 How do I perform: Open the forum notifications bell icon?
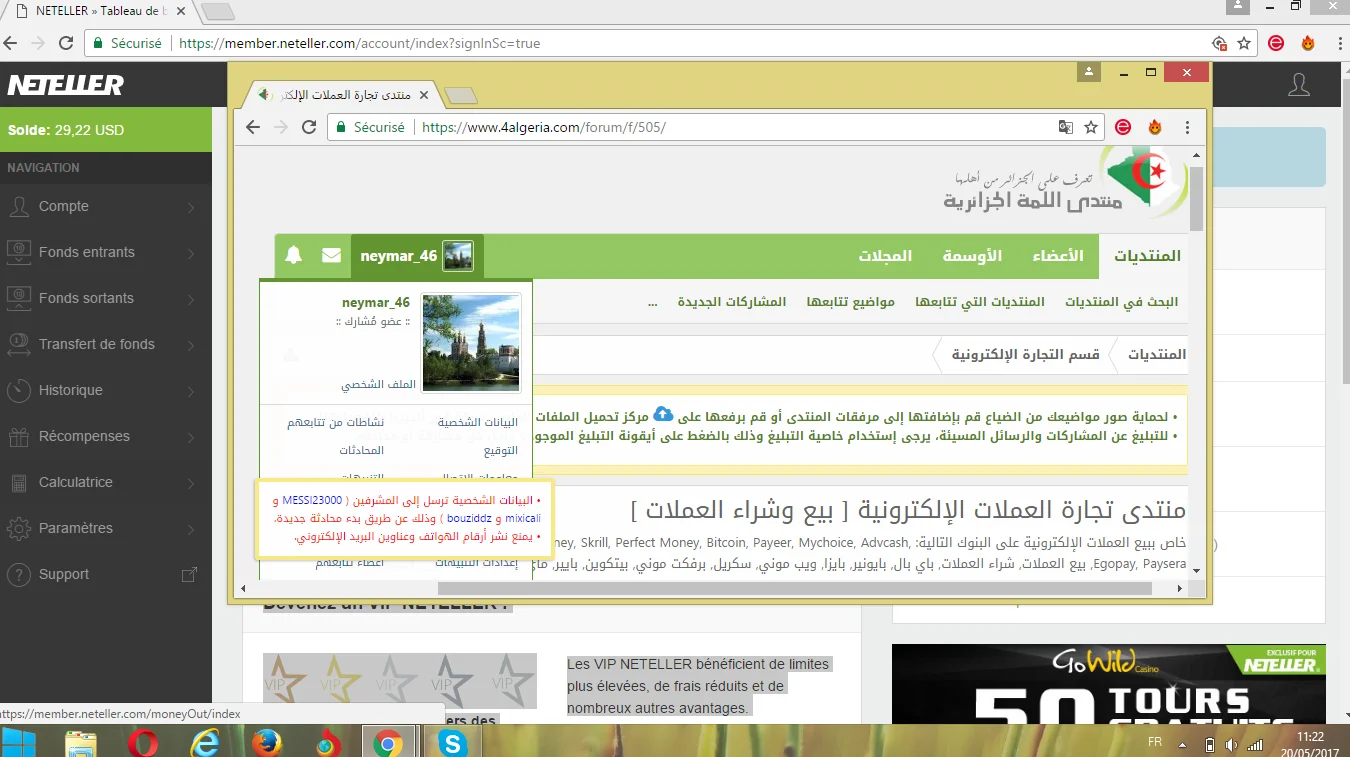tap(293, 256)
